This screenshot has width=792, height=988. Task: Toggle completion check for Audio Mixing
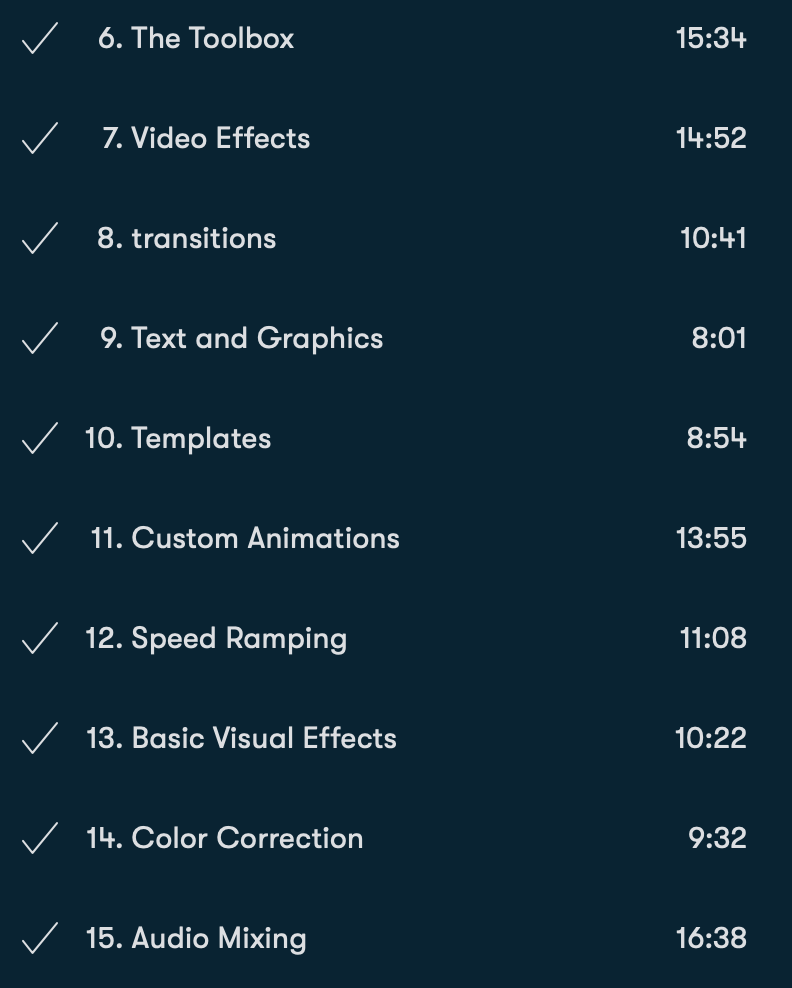pos(40,938)
